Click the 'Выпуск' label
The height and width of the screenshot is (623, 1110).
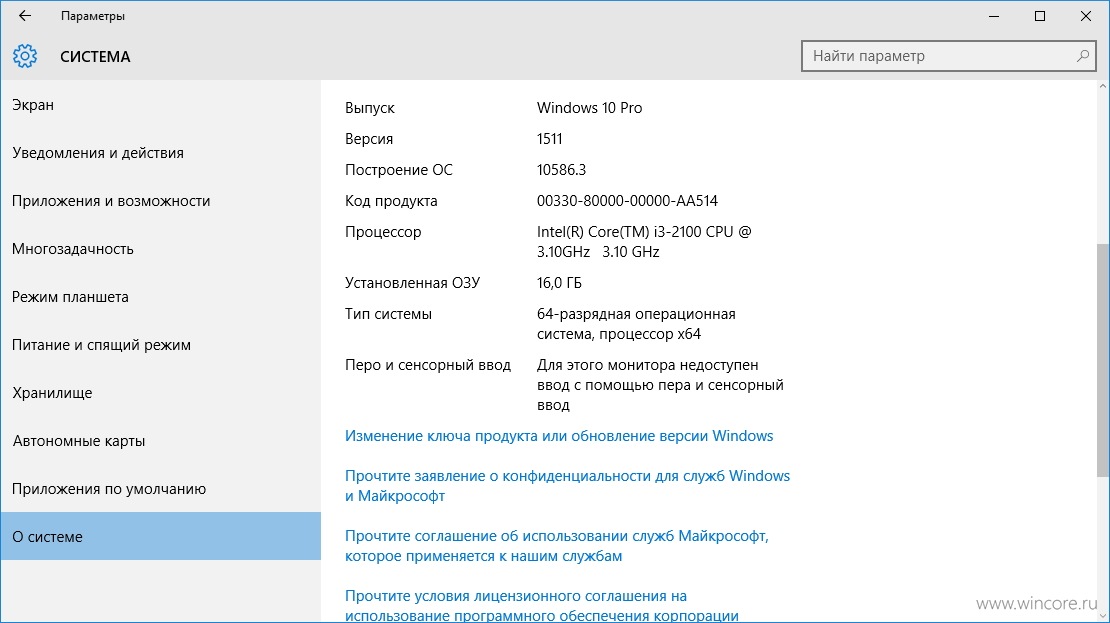370,108
